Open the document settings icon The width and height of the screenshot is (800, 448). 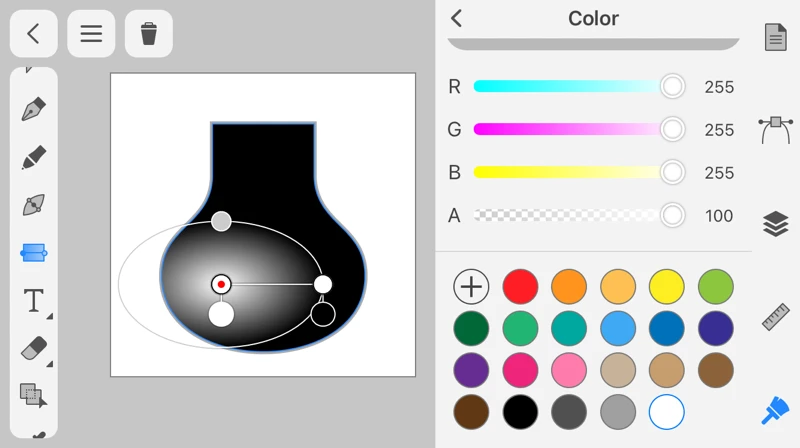775,38
